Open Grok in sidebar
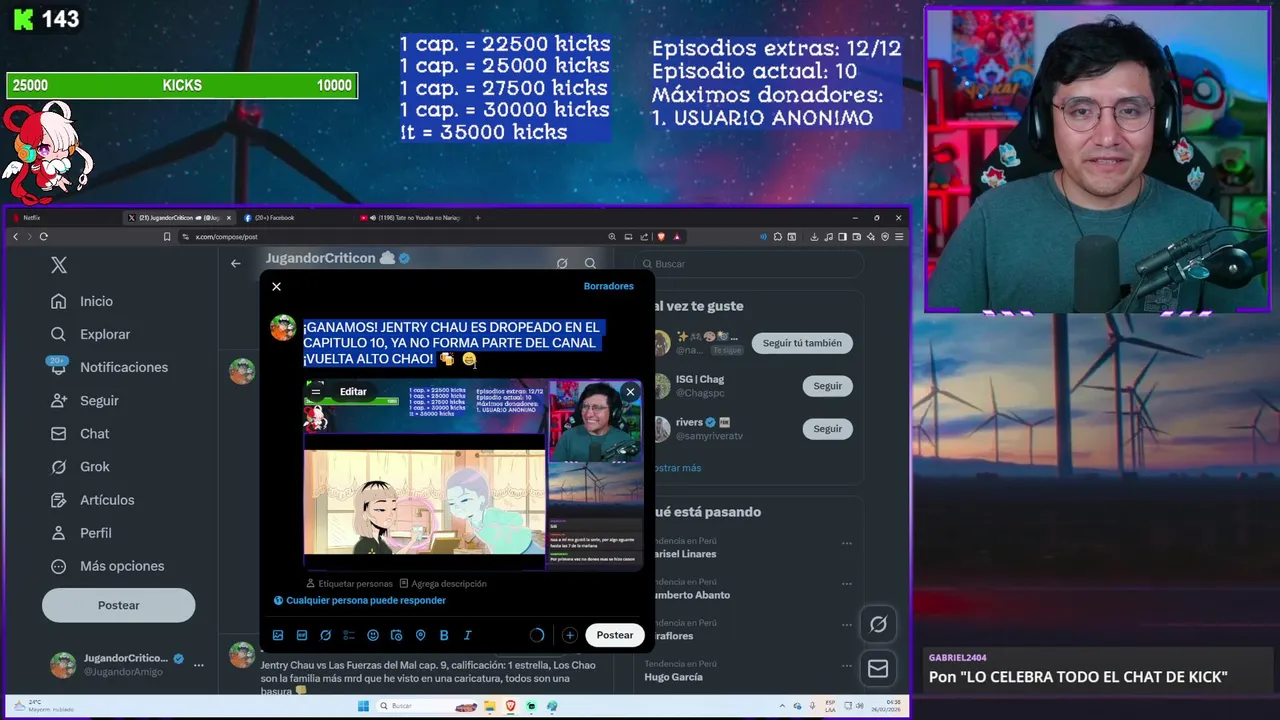Viewport: 1280px width, 720px height. tap(80, 466)
